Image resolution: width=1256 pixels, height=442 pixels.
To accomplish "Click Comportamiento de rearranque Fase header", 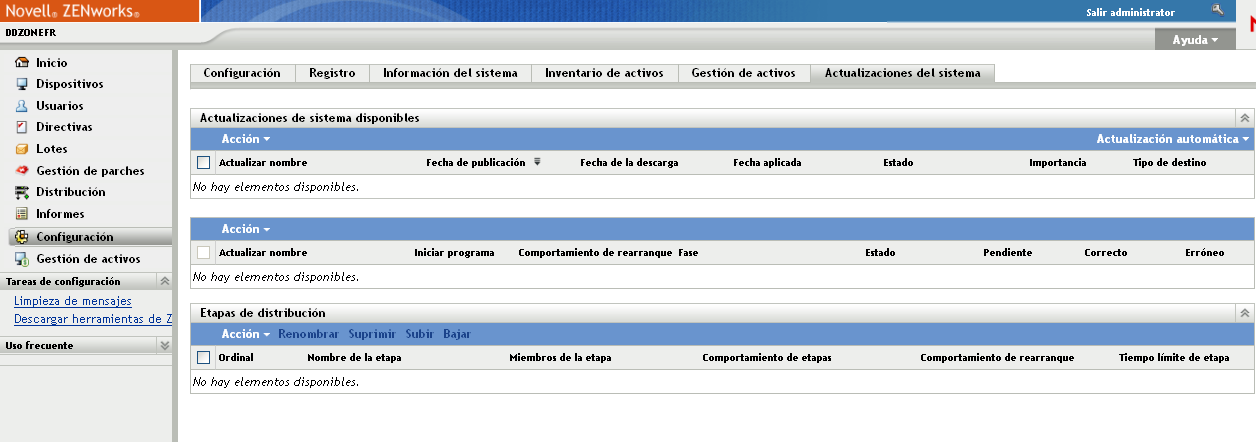I will [x=608, y=253].
